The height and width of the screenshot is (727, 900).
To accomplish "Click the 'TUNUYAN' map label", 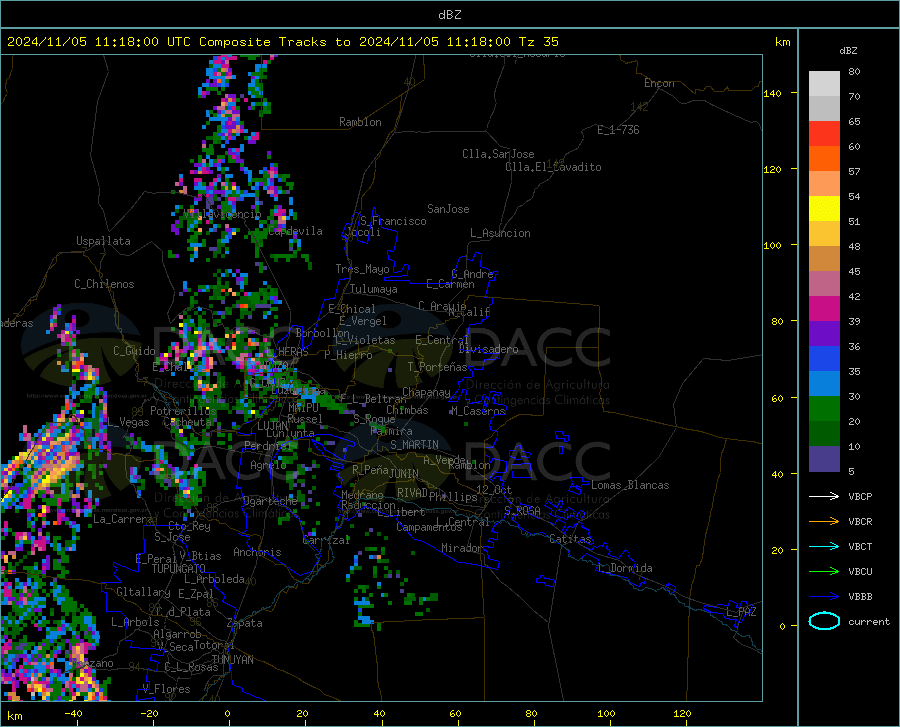I will (232, 659).
